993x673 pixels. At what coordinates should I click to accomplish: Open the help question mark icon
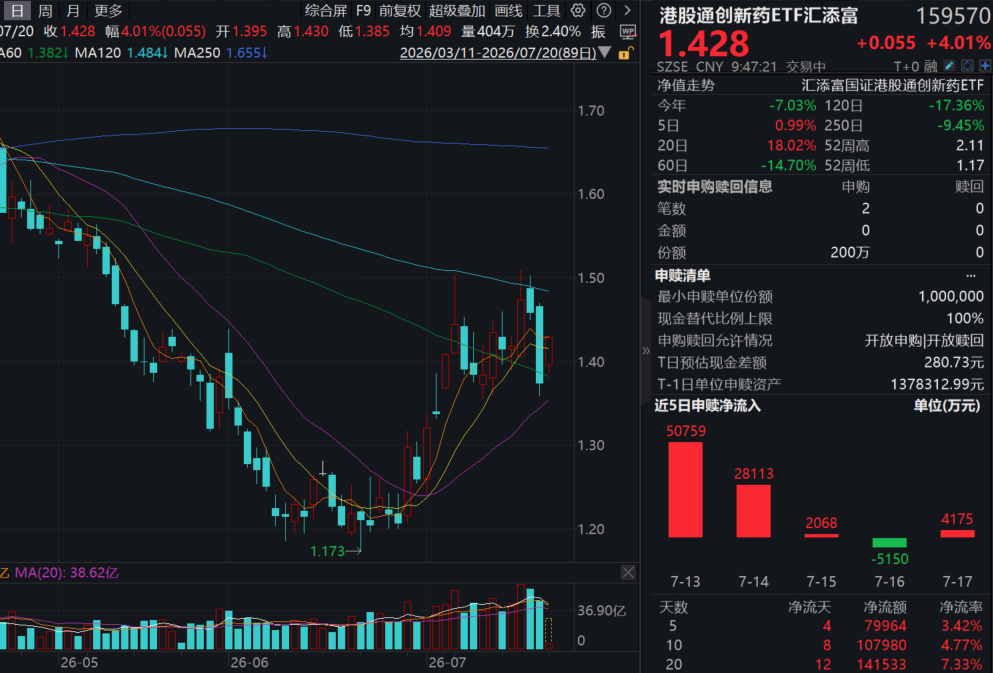pos(604,10)
